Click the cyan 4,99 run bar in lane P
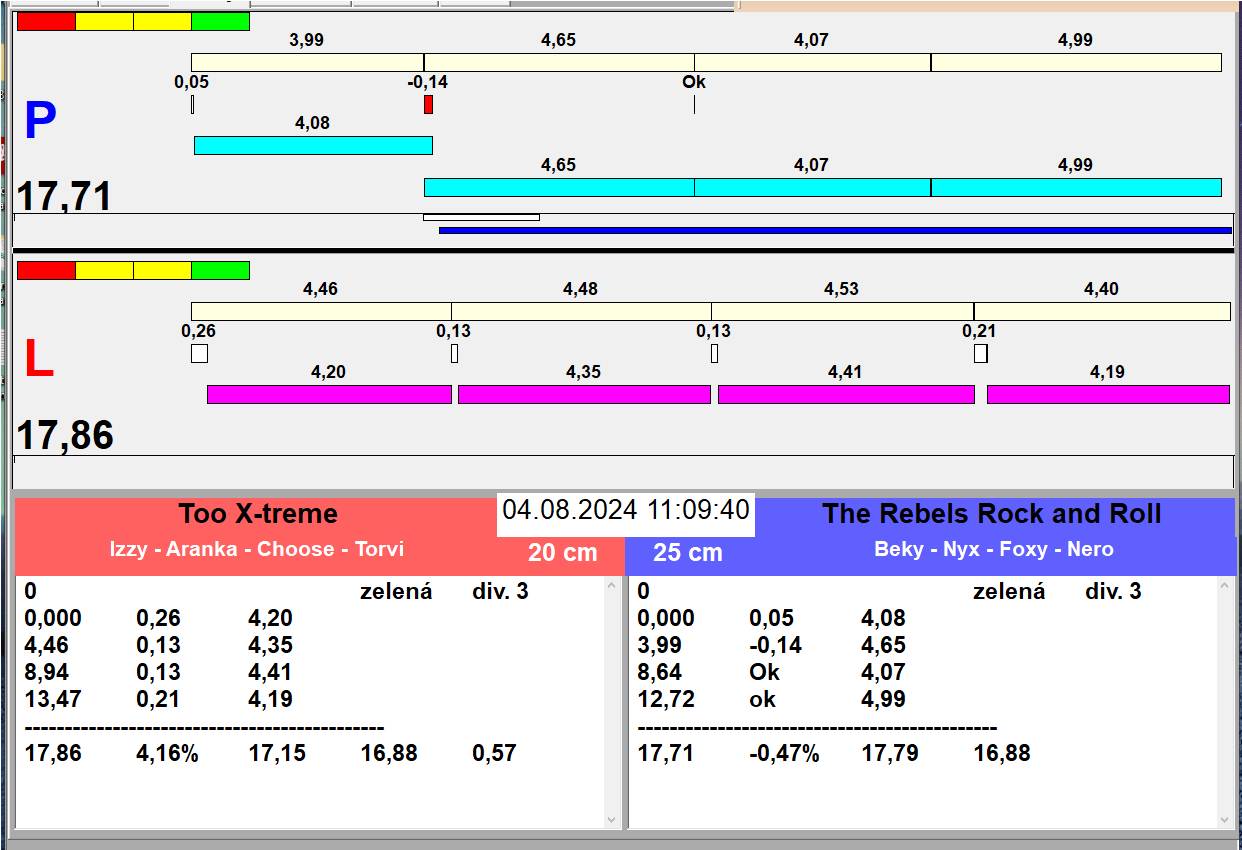The height and width of the screenshot is (850, 1242). (1076, 187)
